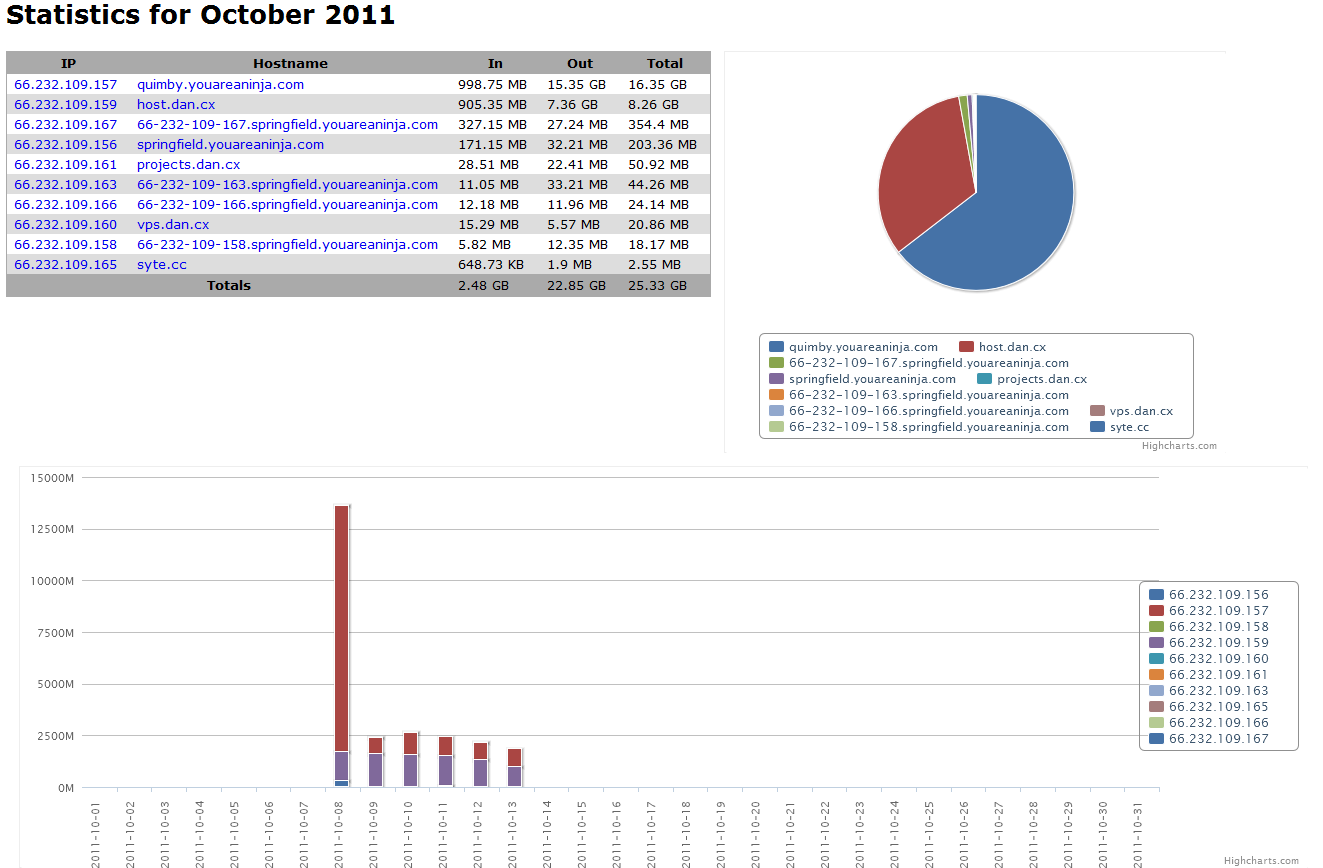Click the Total column header

coord(665,63)
